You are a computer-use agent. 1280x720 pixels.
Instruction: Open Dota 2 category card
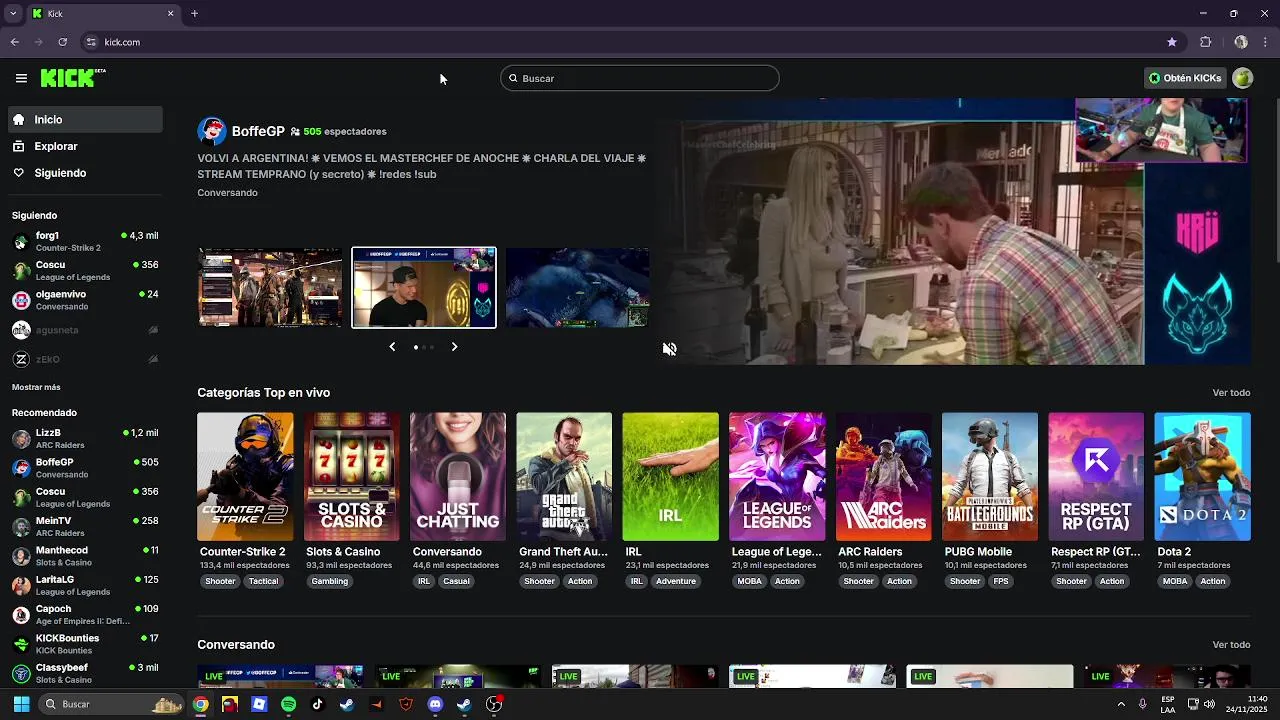coord(1202,477)
